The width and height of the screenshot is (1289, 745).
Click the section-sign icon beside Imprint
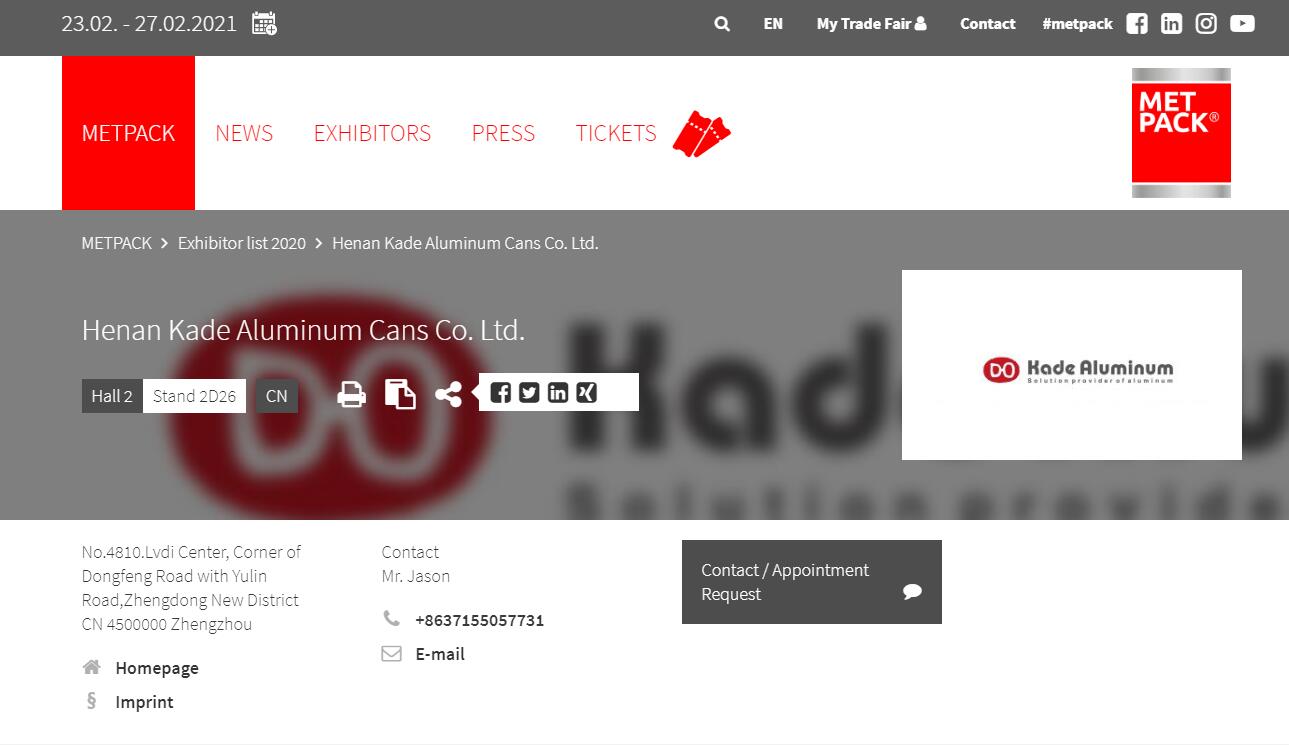click(91, 700)
